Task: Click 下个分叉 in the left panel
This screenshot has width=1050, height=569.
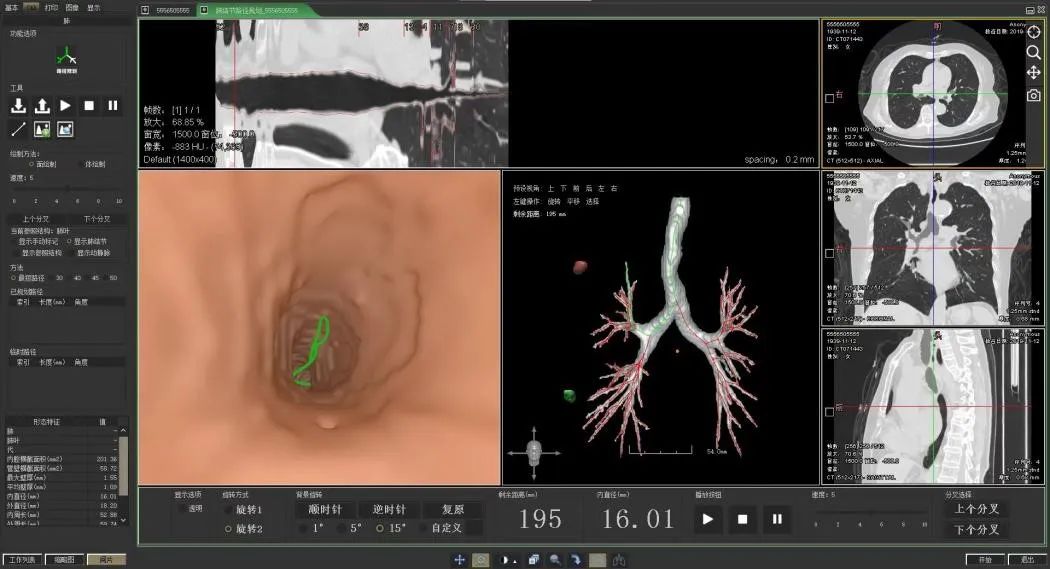Action: (96, 219)
